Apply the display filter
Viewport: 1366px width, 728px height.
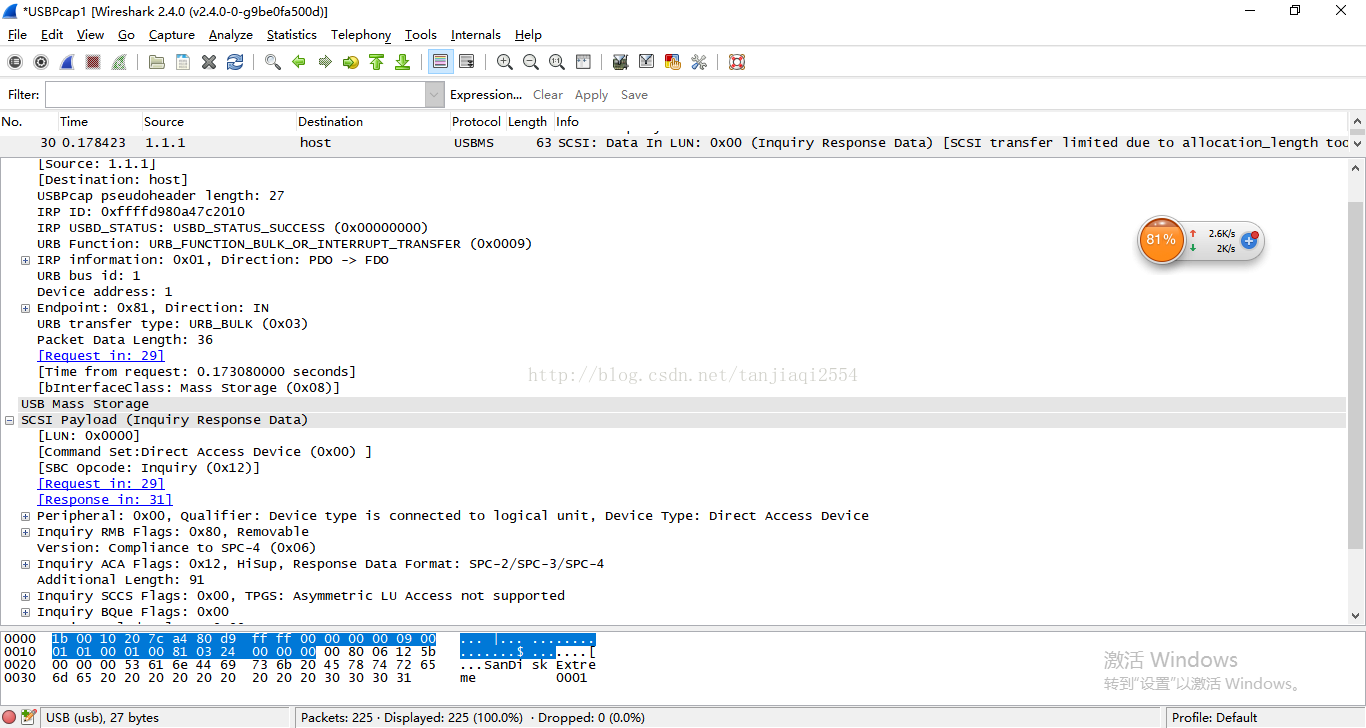(x=591, y=95)
